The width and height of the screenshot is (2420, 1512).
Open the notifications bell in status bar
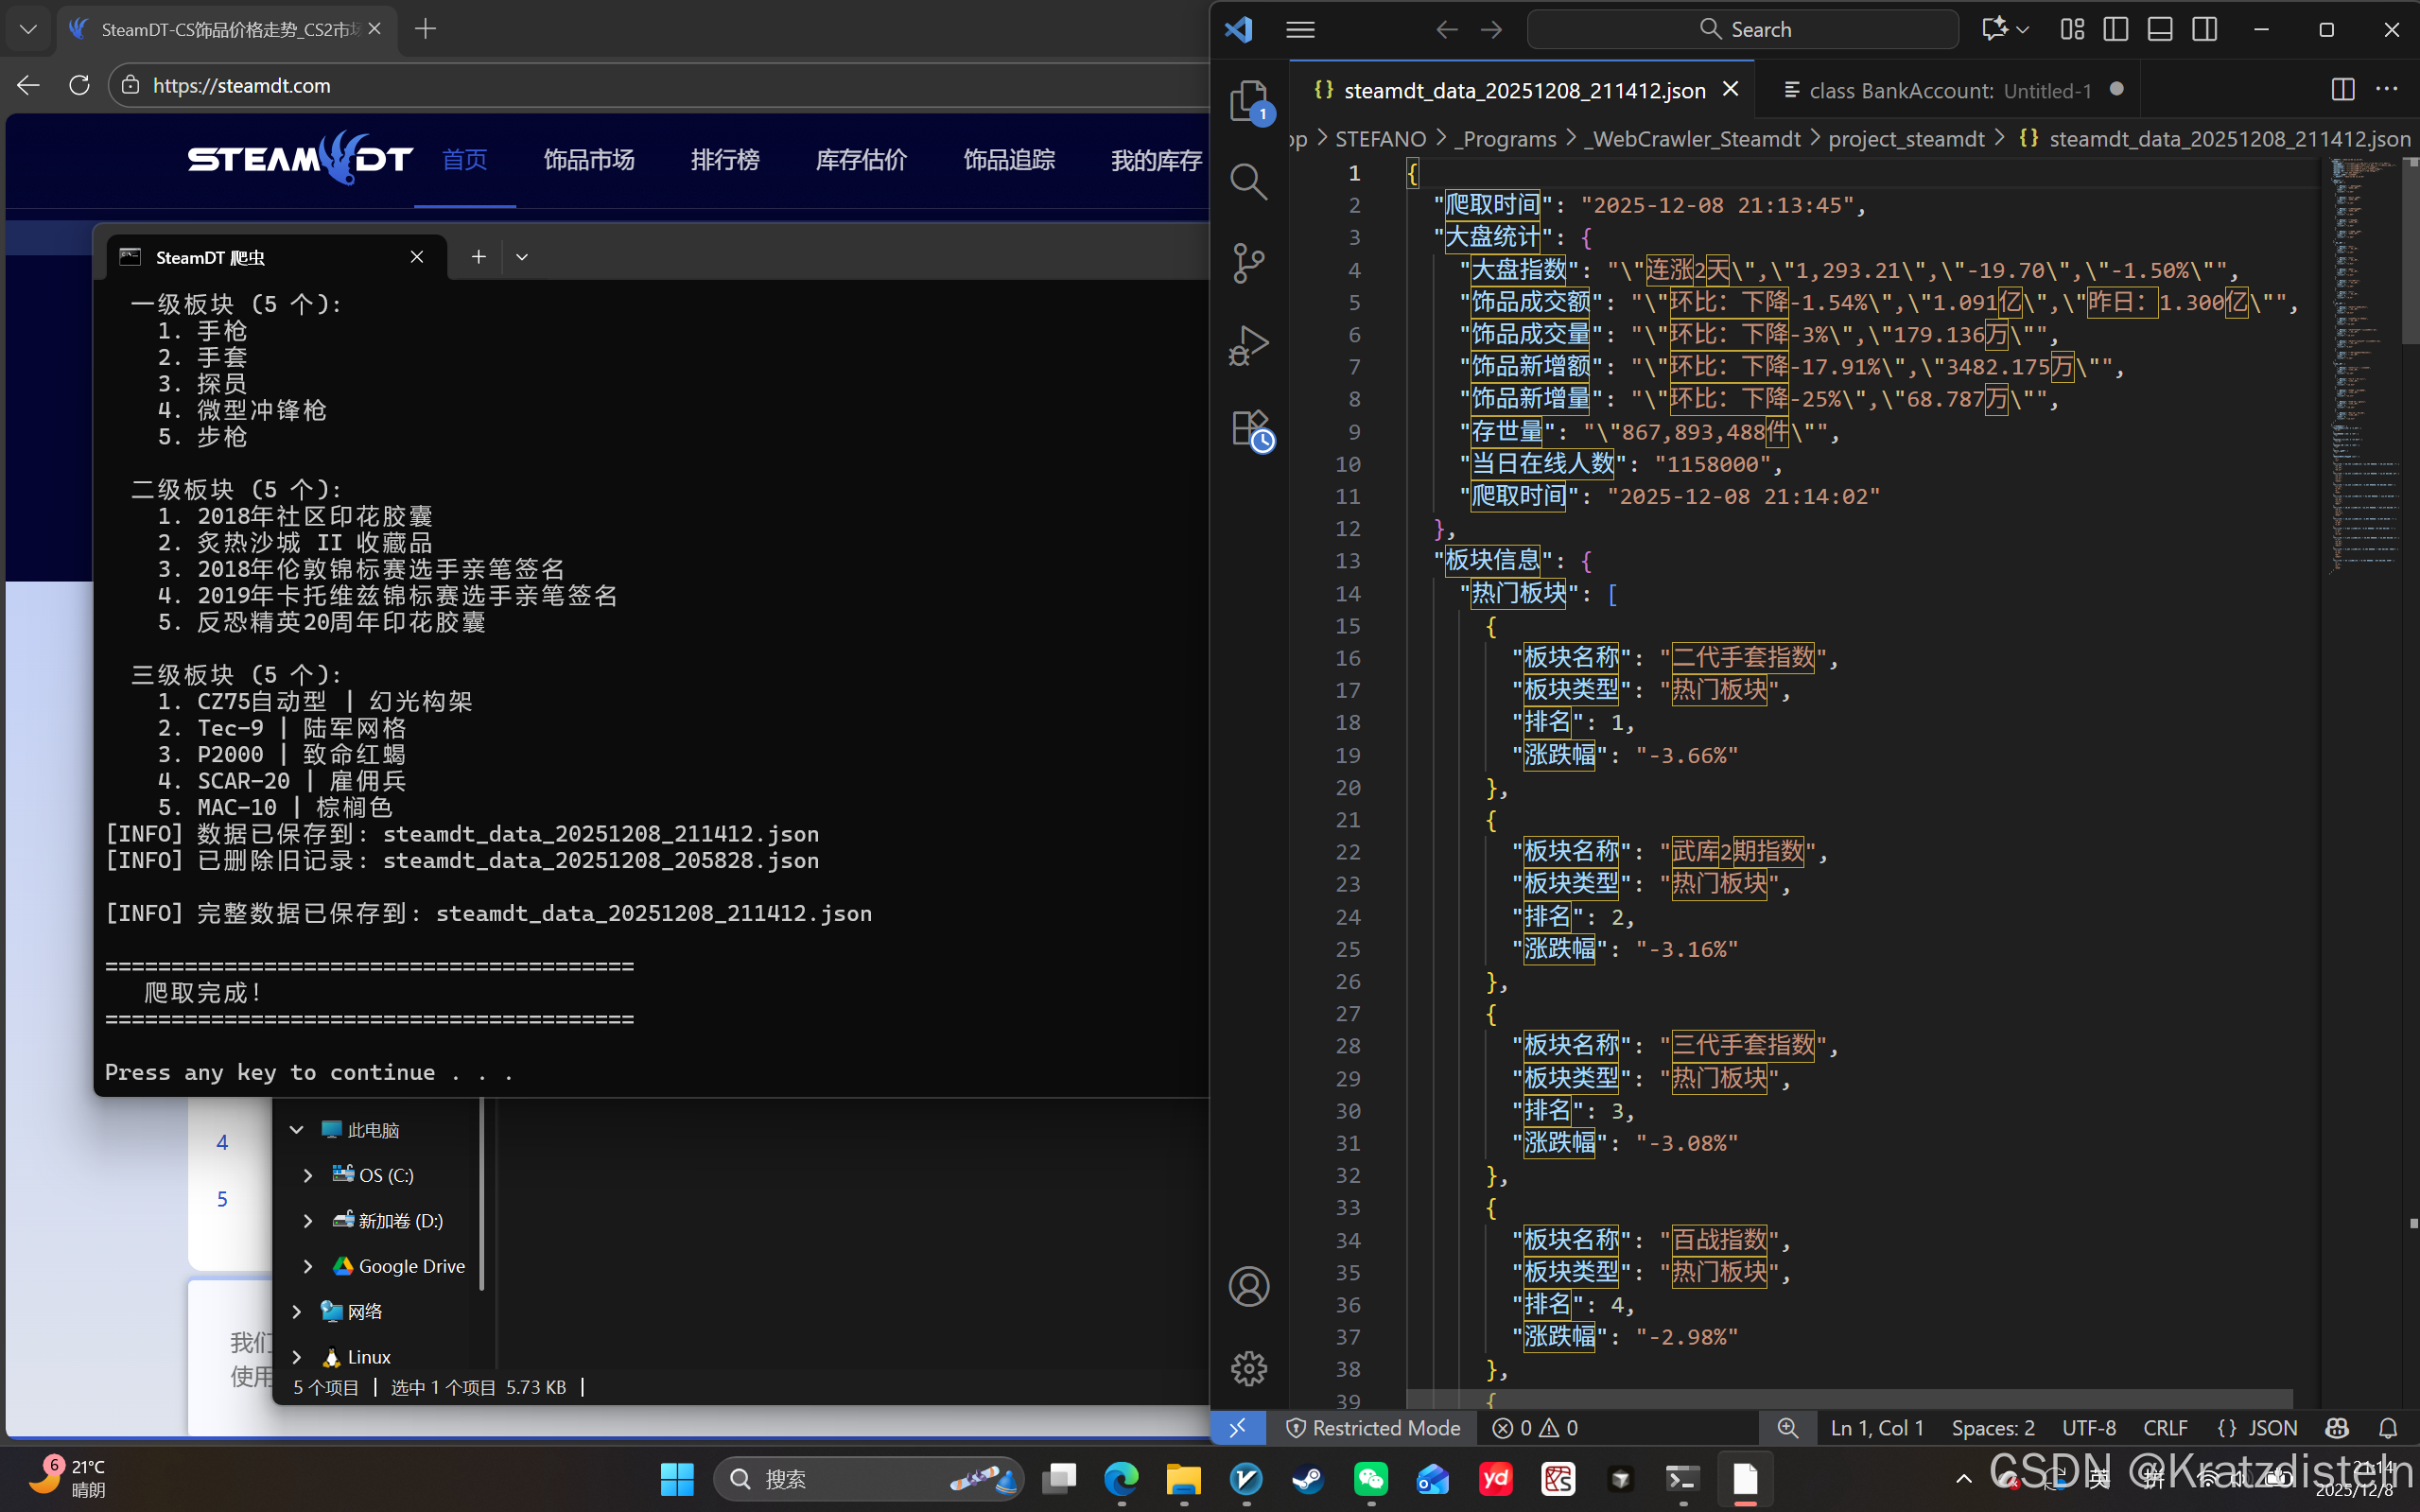tap(2388, 1428)
